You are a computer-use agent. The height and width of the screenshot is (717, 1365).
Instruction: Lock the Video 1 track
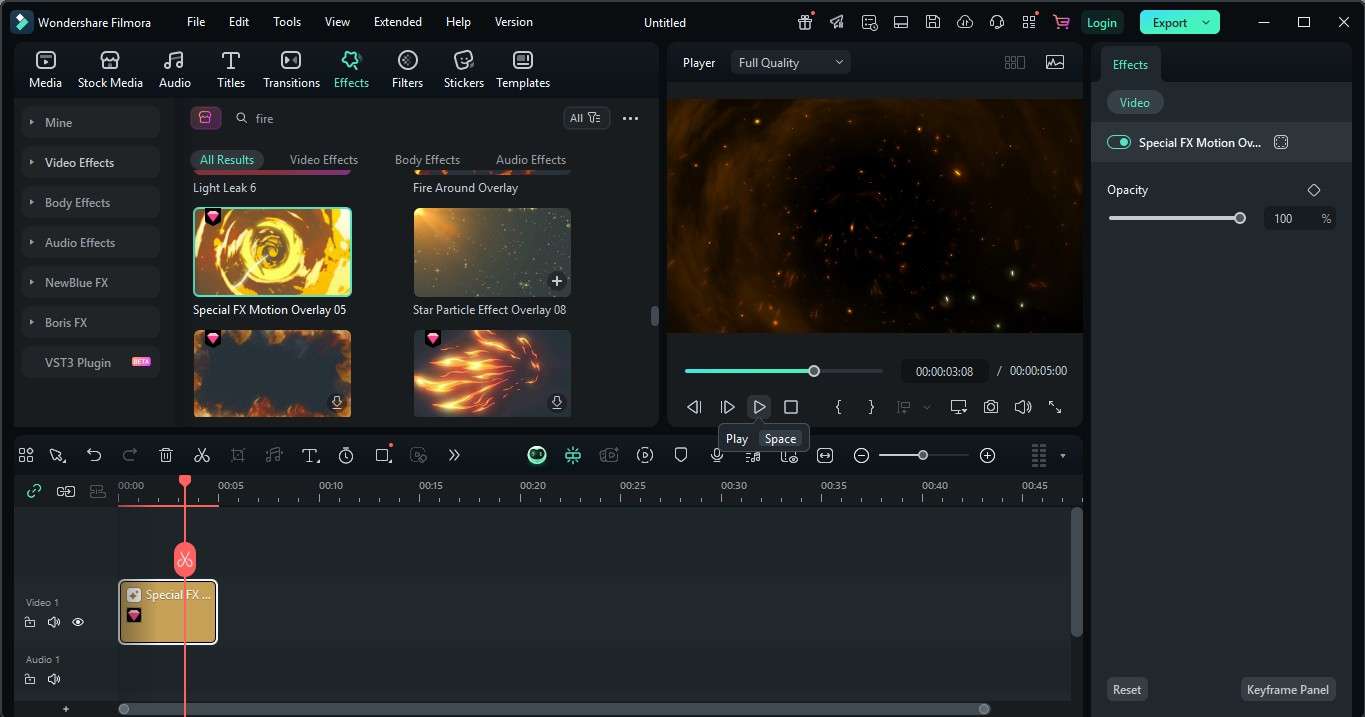point(30,622)
